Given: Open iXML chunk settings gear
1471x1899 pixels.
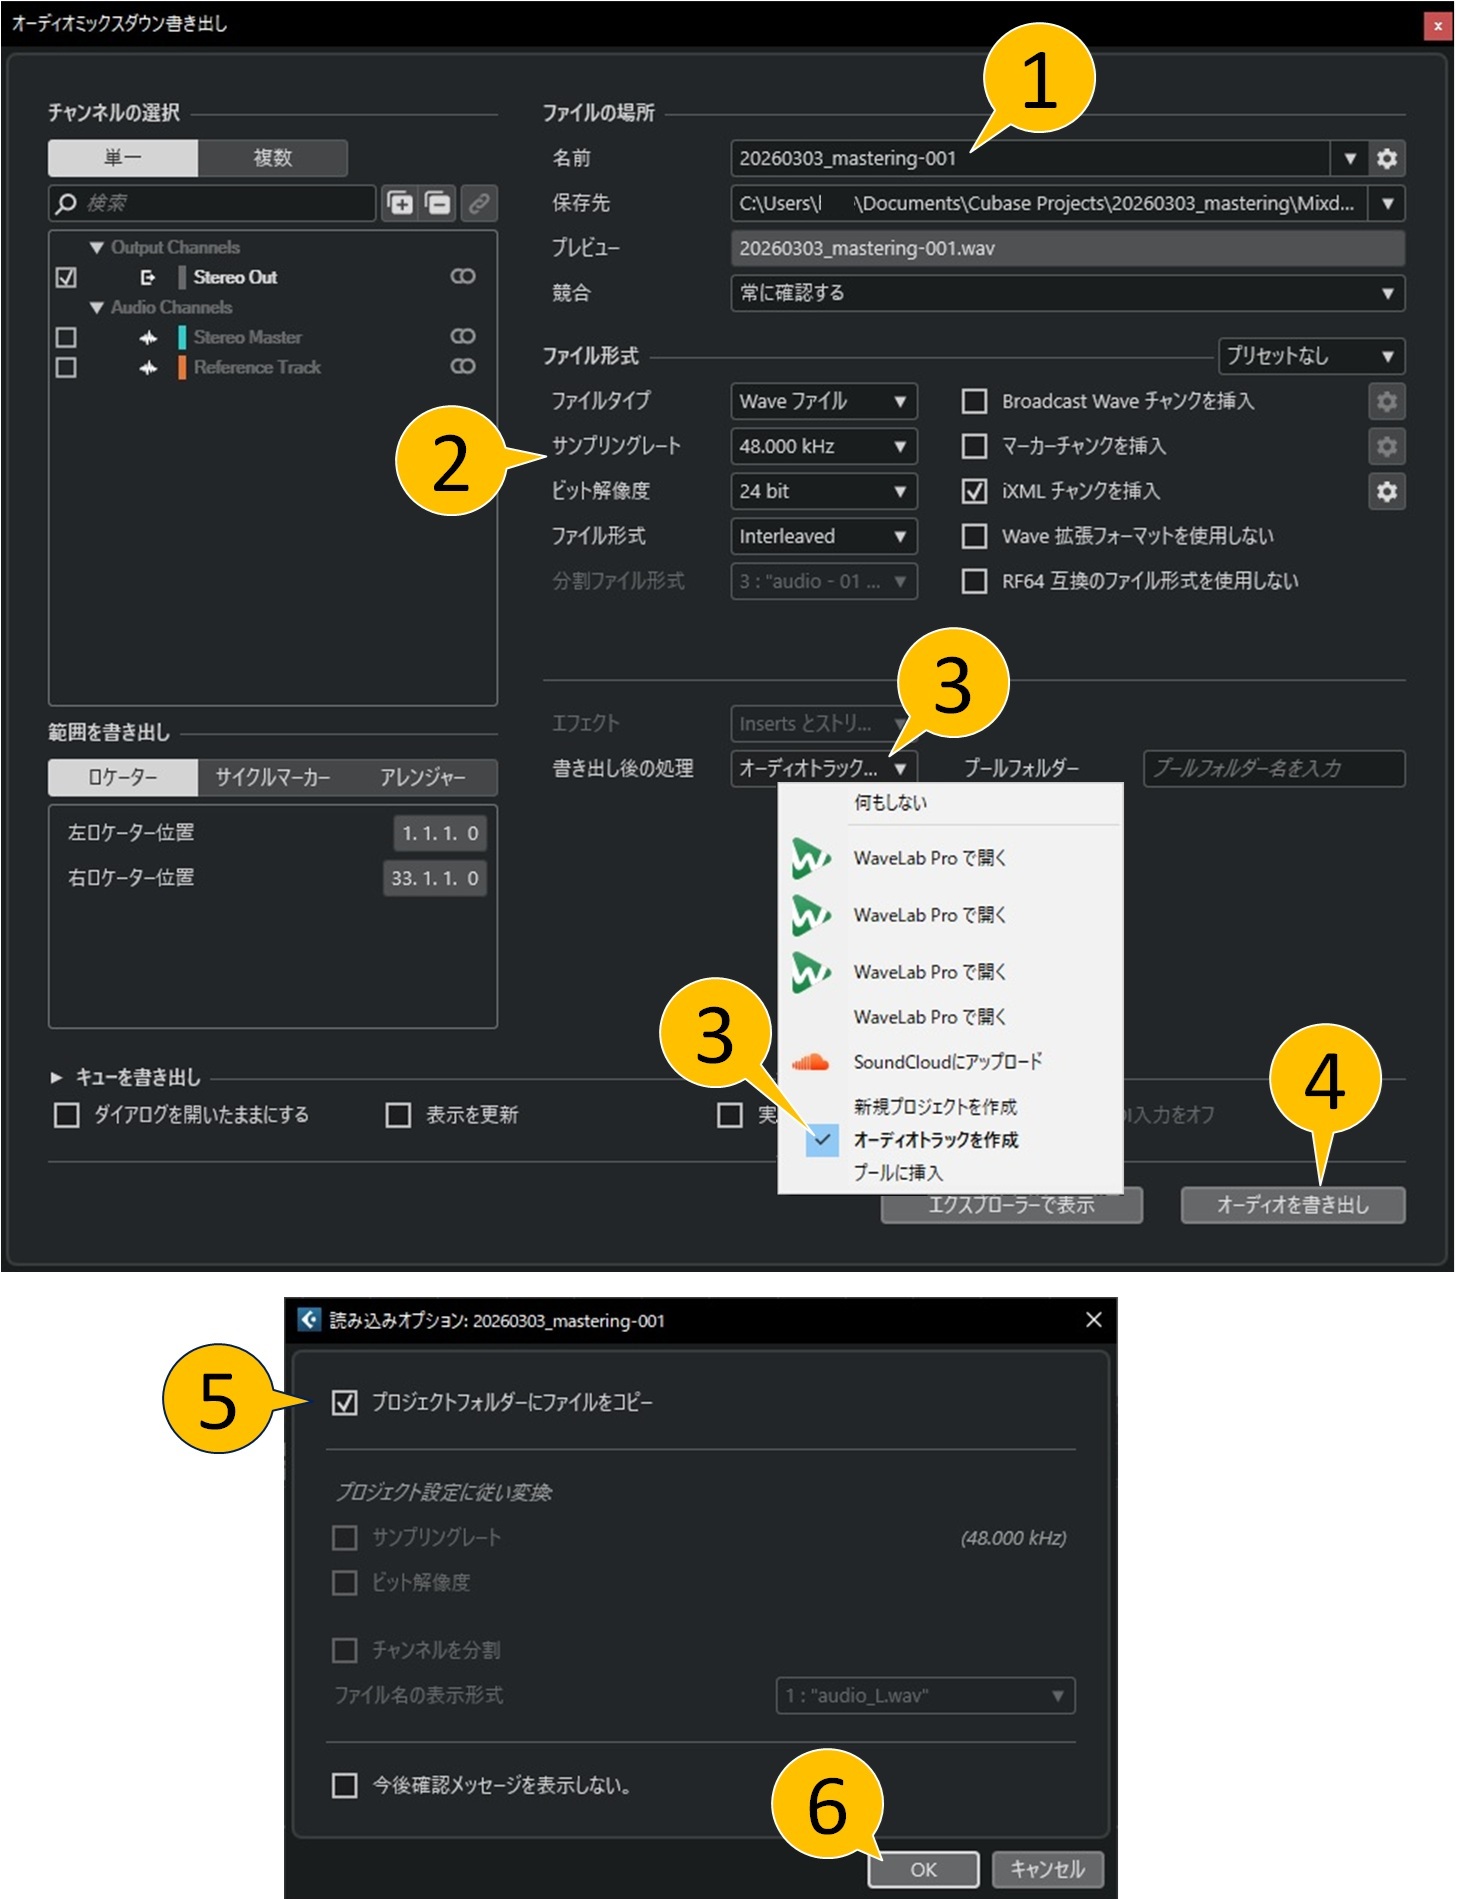Looking at the screenshot, I should (1386, 491).
